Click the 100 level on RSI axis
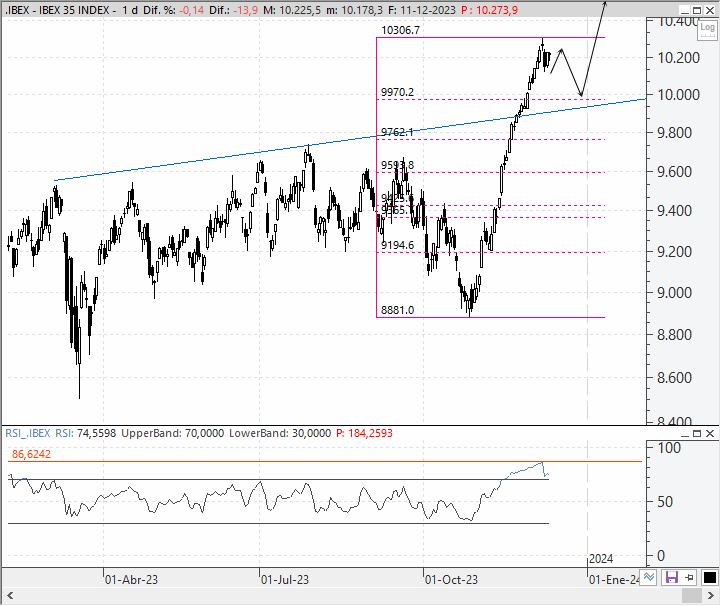Image resolution: width=721 pixels, height=606 pixels. (669, 448)
